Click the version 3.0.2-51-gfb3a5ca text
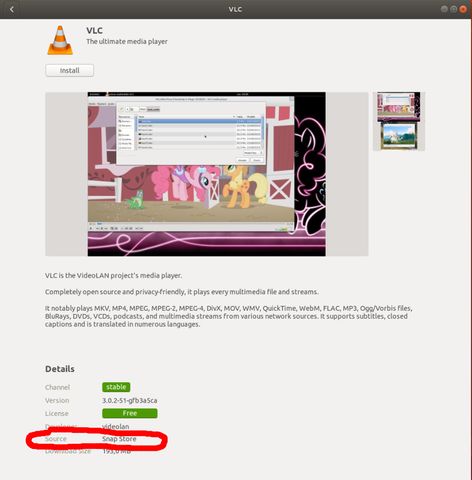This screenshot has width=472, height=480. (x=130, y=400)
